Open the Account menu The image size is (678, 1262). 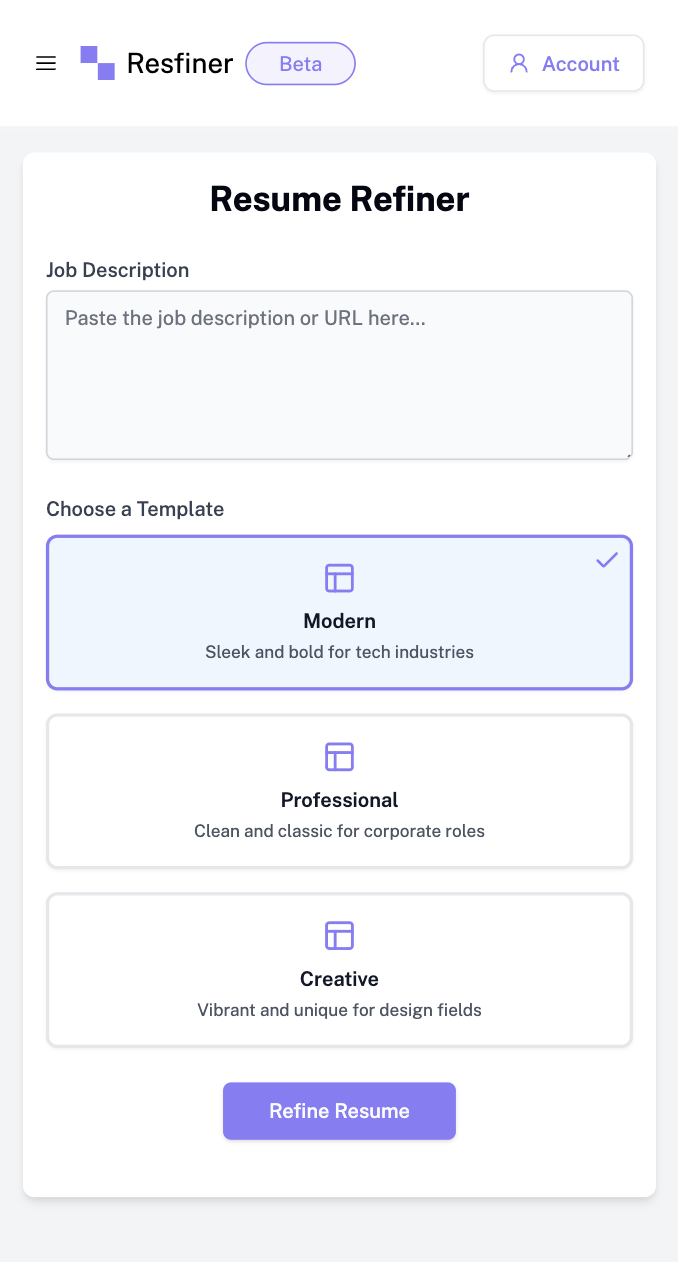coord(564,64)
